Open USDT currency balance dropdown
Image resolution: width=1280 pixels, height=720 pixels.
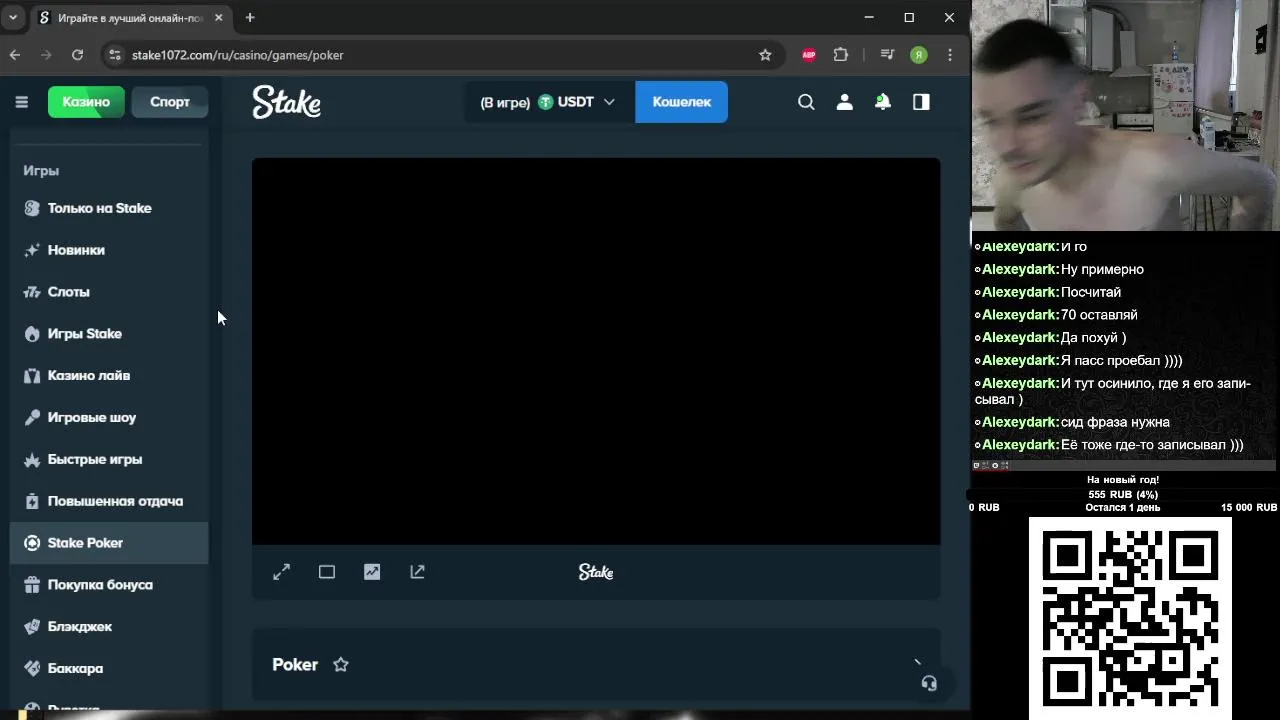(x=547, y=102)
